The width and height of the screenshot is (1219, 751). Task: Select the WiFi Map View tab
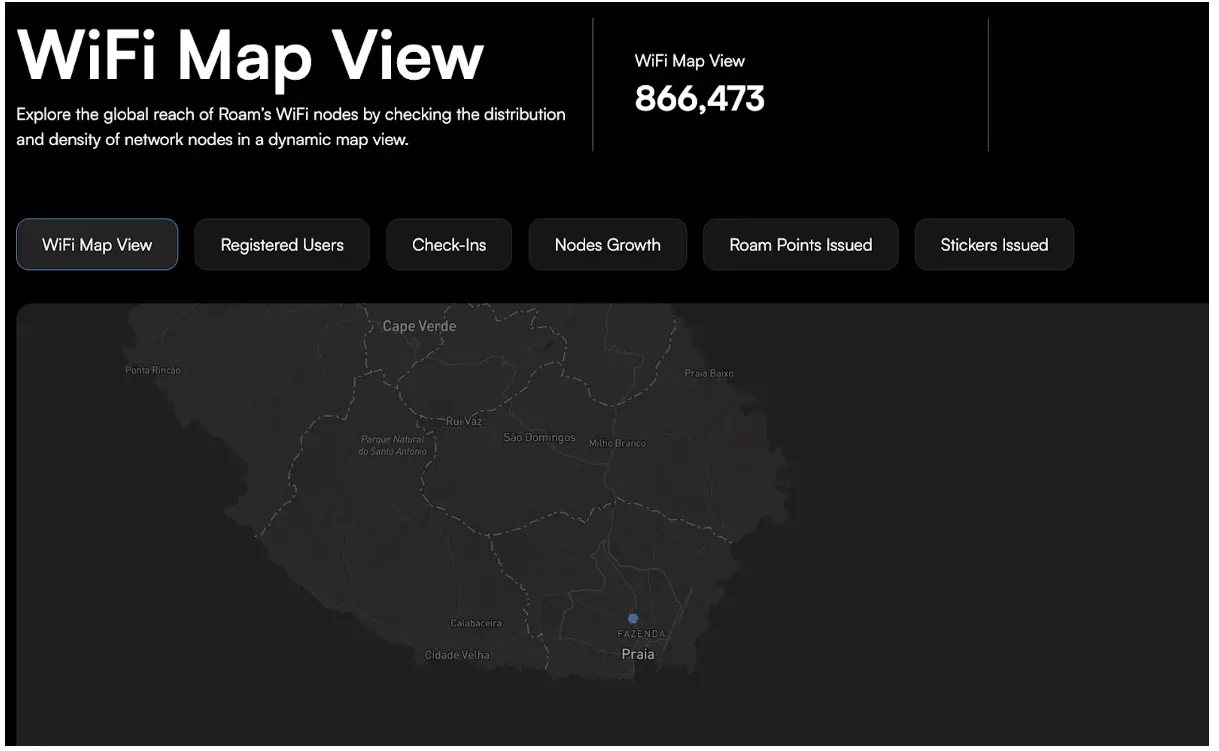97,245
